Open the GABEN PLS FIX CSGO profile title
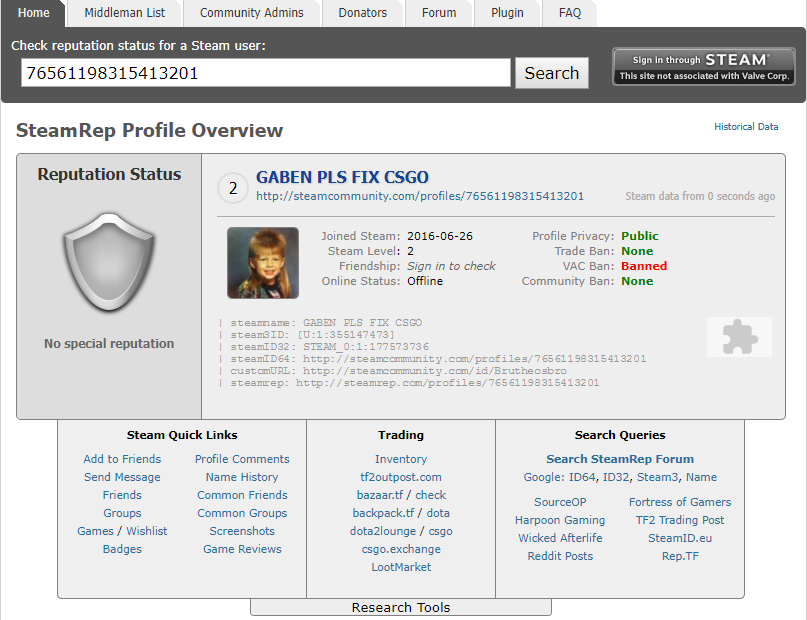Screen dimensions: 807x620 pos(342,177)
